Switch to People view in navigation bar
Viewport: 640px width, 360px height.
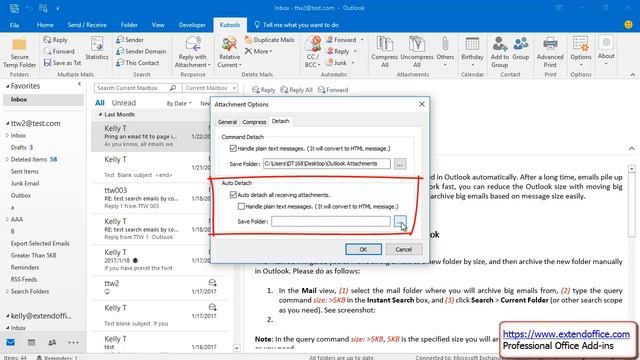tap(52, 342)
